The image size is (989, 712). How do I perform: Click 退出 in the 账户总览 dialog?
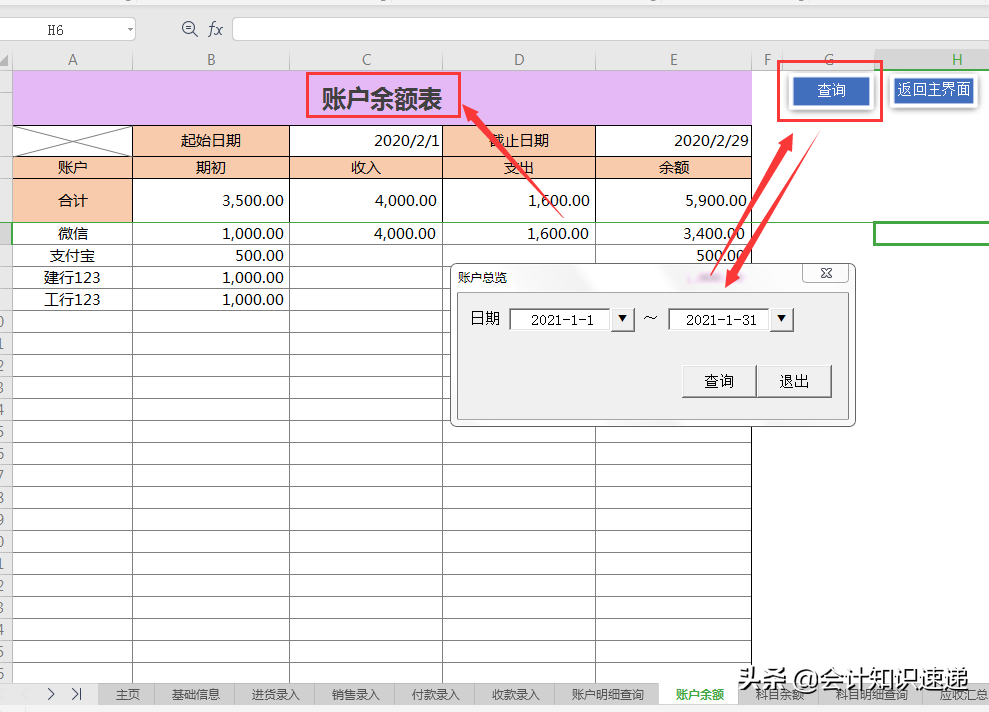pyautogui.click(x=794, y=382)
